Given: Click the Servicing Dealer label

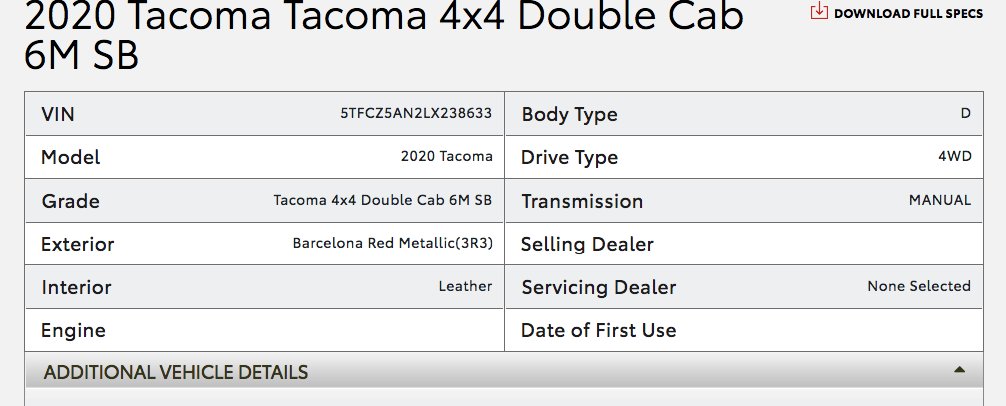Looking at the screenshot, I should (599, 288).
